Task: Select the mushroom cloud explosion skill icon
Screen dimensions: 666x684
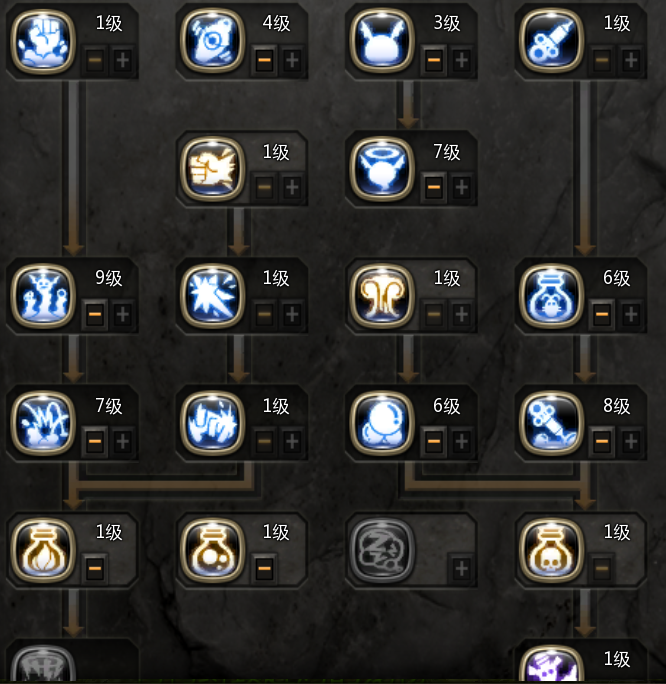Action: coord(382,296)
